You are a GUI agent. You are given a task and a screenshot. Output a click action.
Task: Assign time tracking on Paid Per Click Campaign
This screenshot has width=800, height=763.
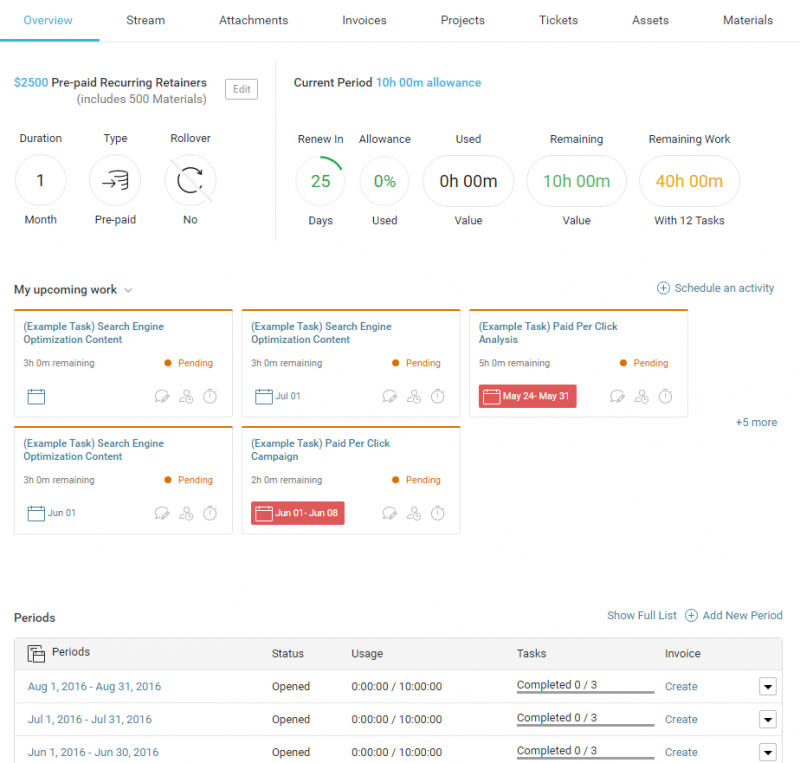coord(414,513)
